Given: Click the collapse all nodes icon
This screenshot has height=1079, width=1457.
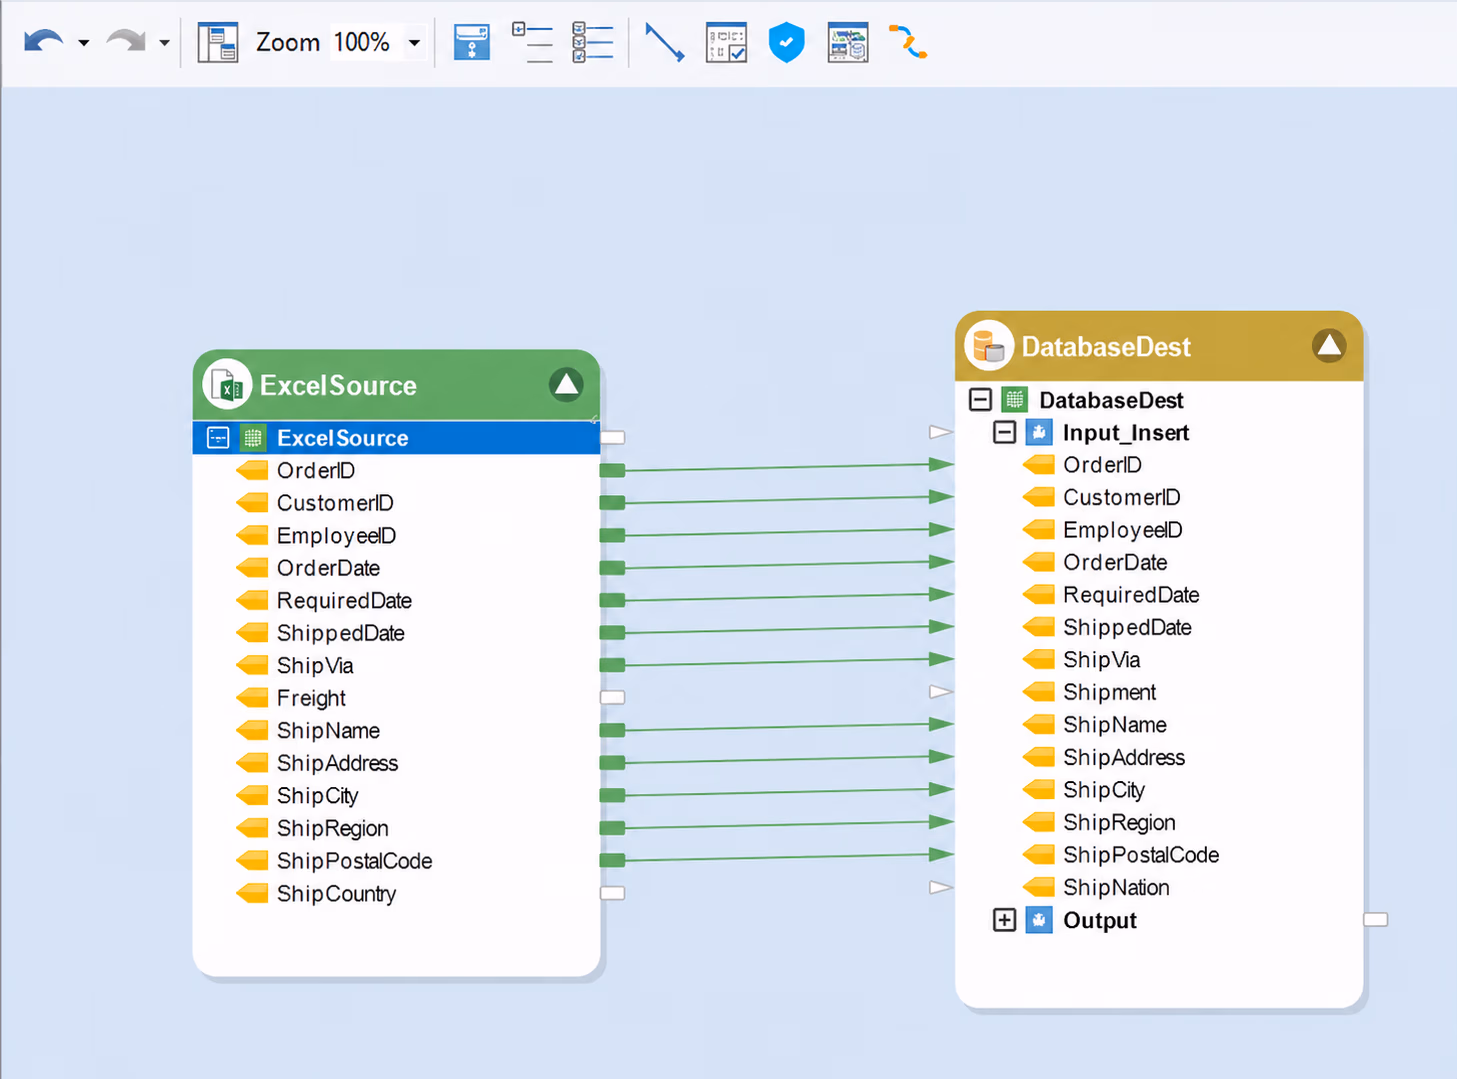Looking at the screenshot, I should click(x=532, y=43).
